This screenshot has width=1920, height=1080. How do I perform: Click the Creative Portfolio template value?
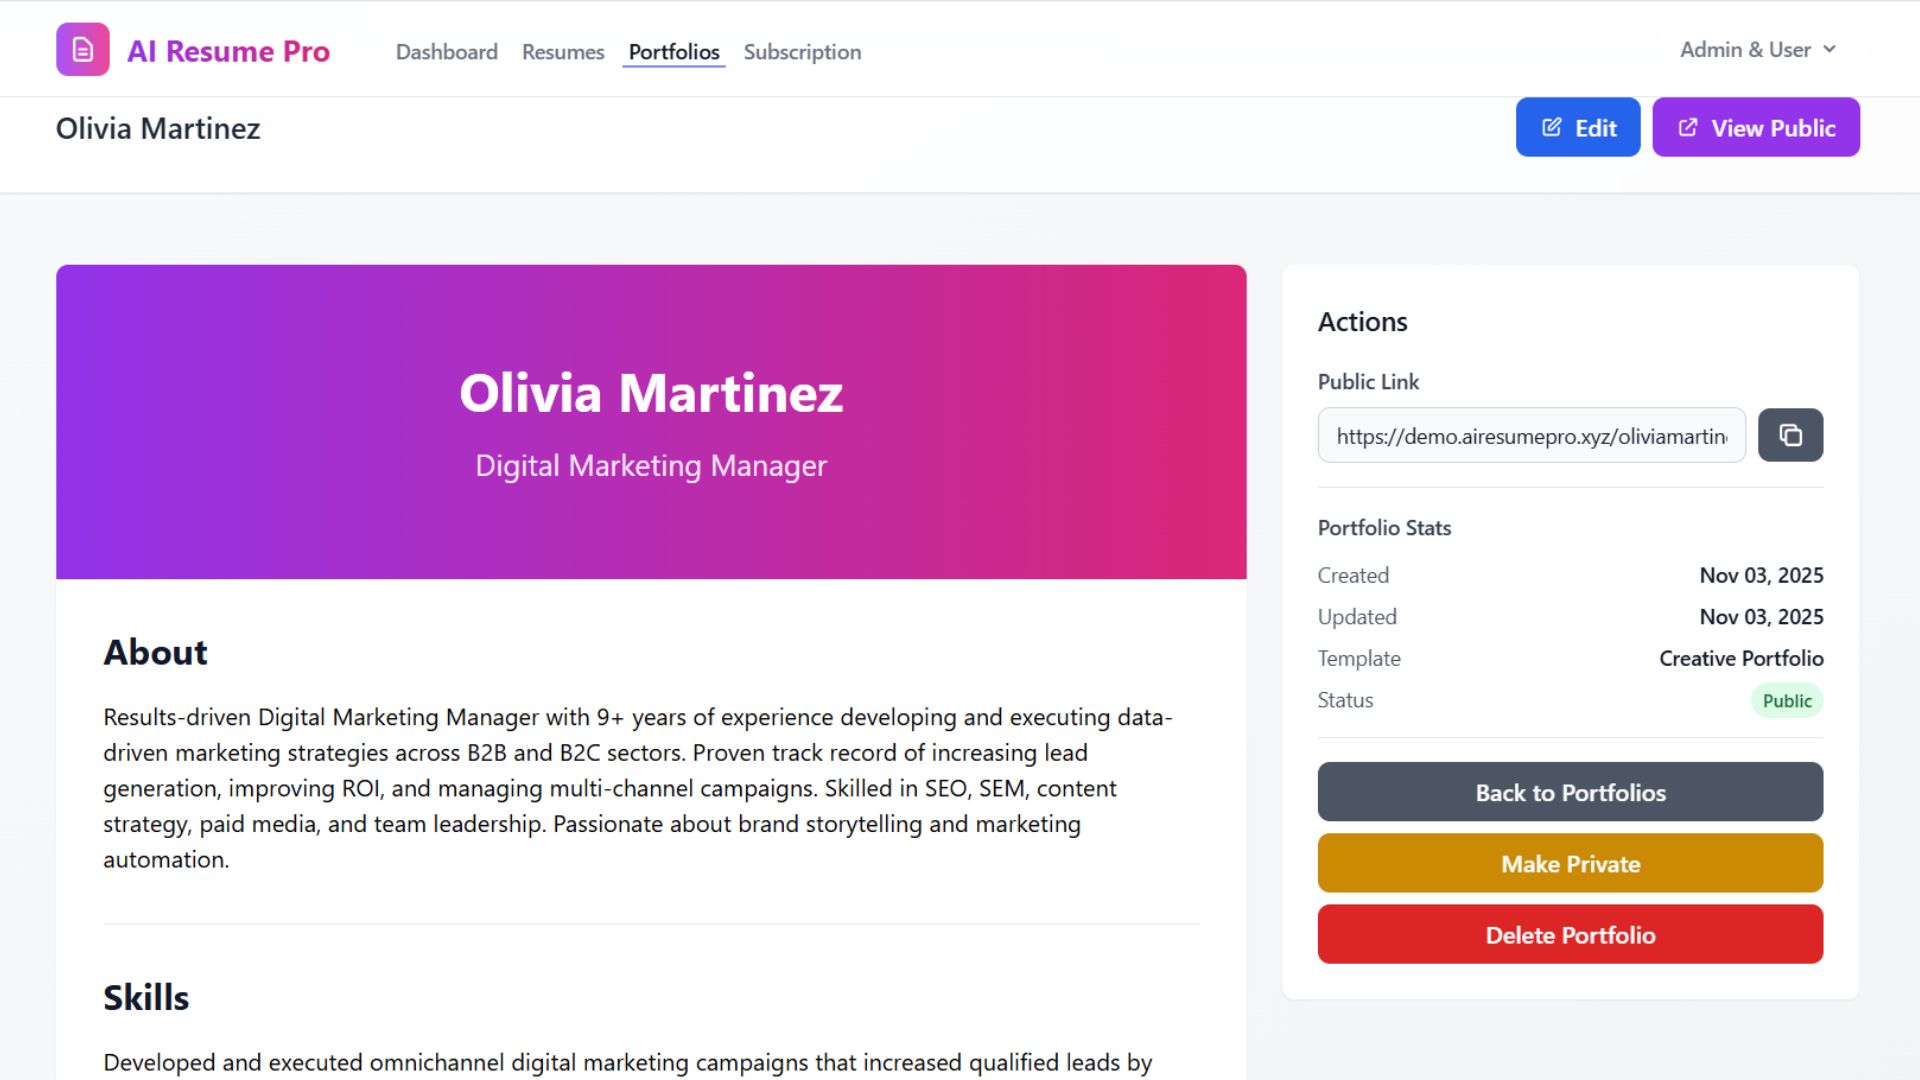pos(1741,658)
